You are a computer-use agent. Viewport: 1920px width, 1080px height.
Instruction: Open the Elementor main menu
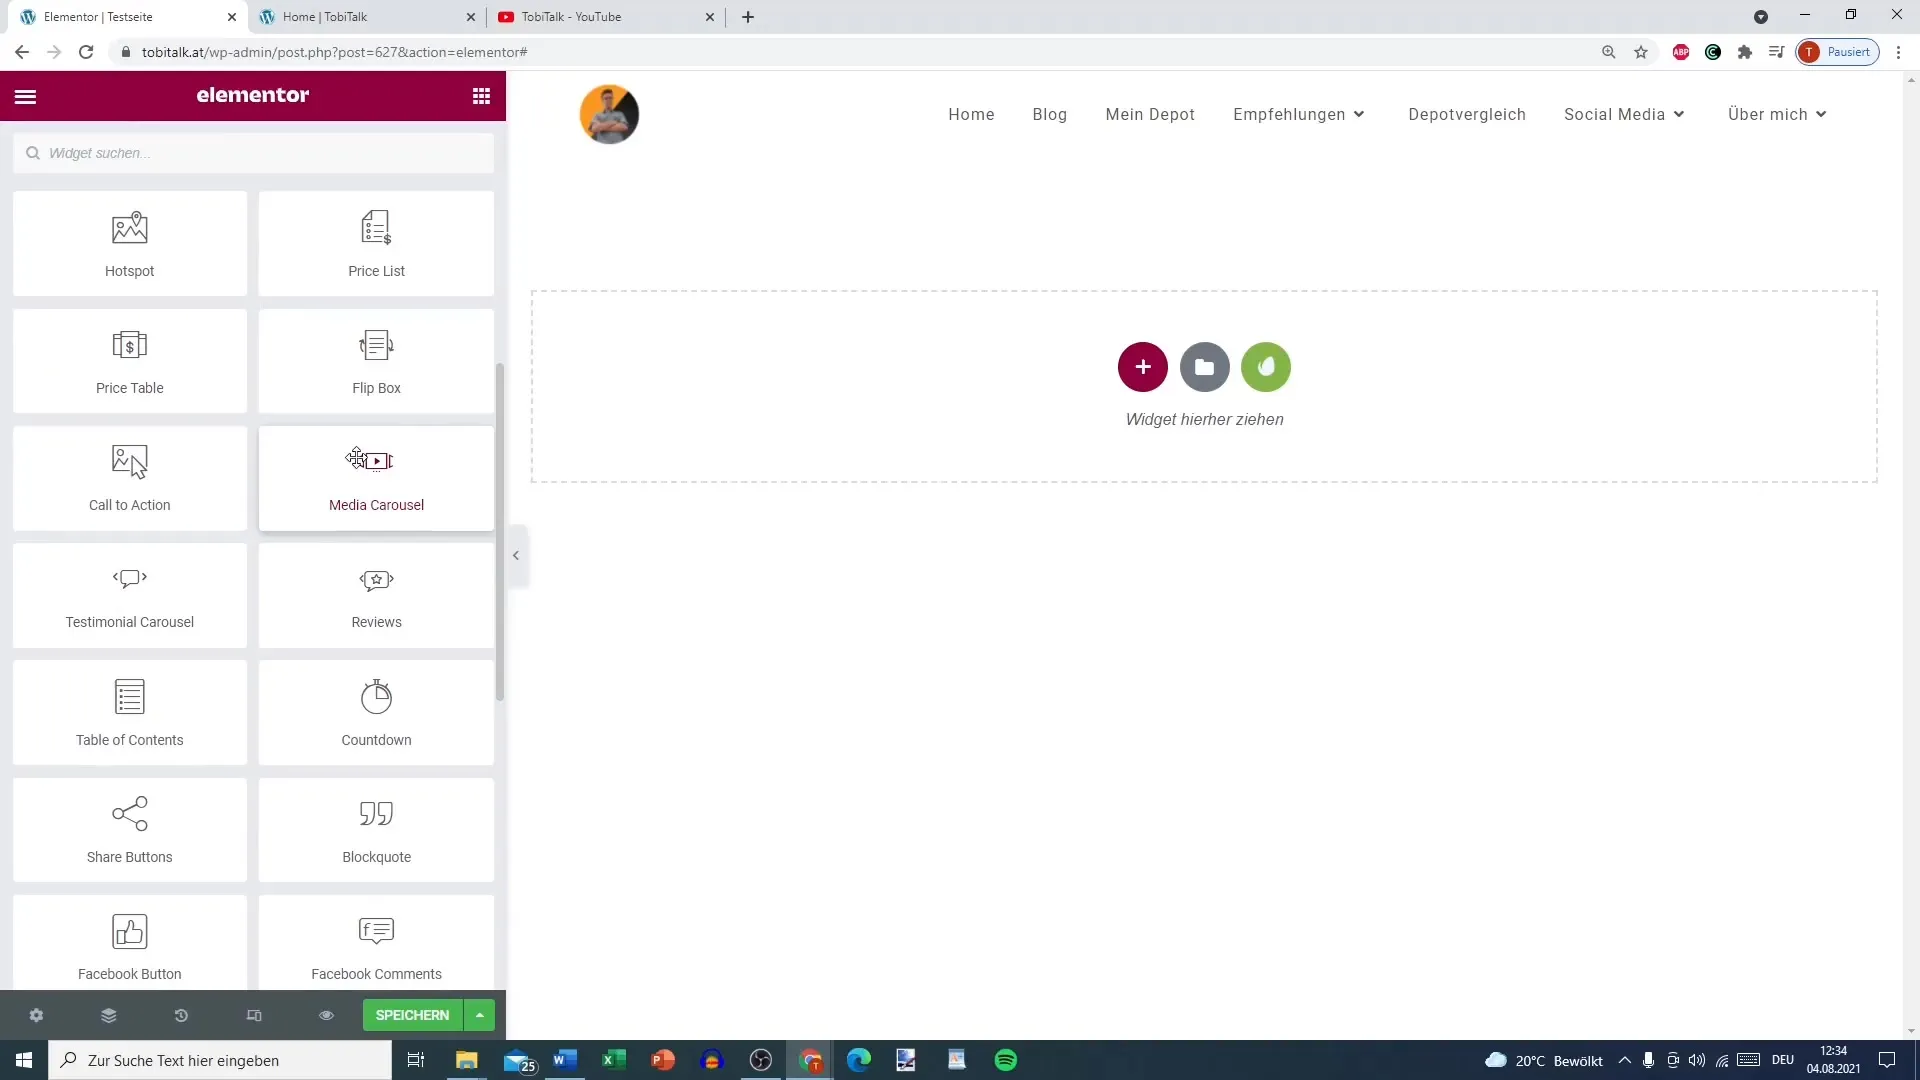pyautogui.click(x=25, y=95)
